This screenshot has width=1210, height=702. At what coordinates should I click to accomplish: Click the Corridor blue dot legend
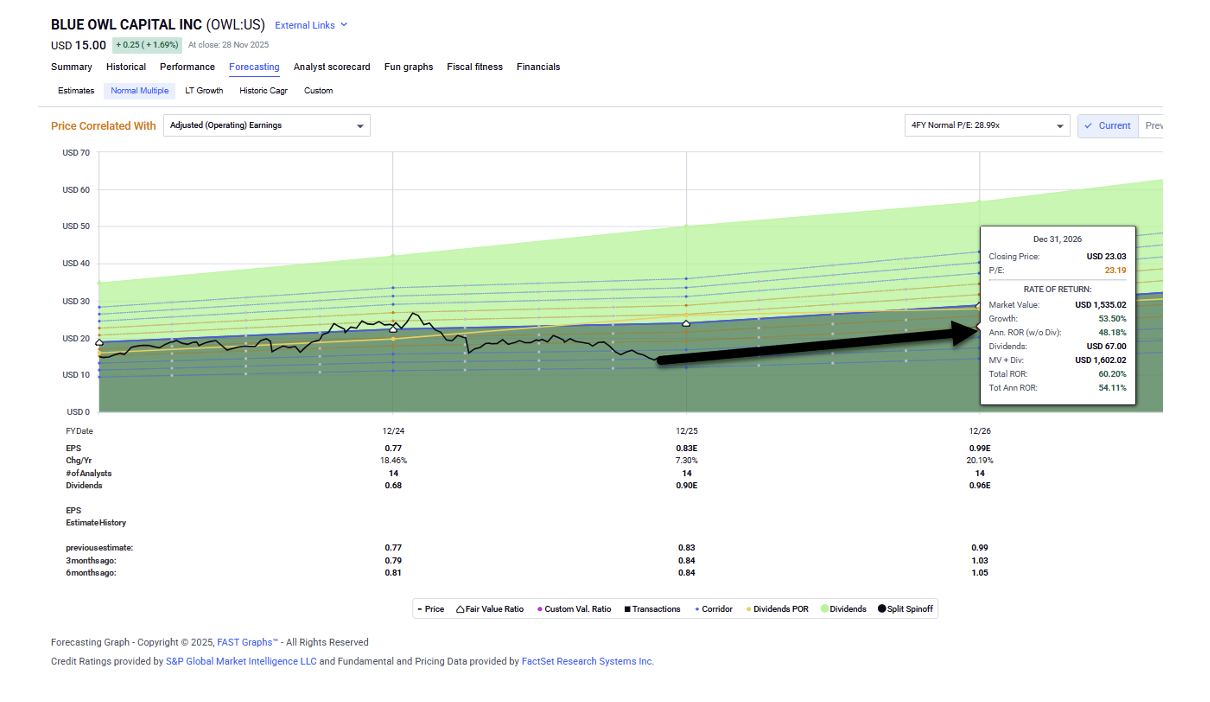696,609
